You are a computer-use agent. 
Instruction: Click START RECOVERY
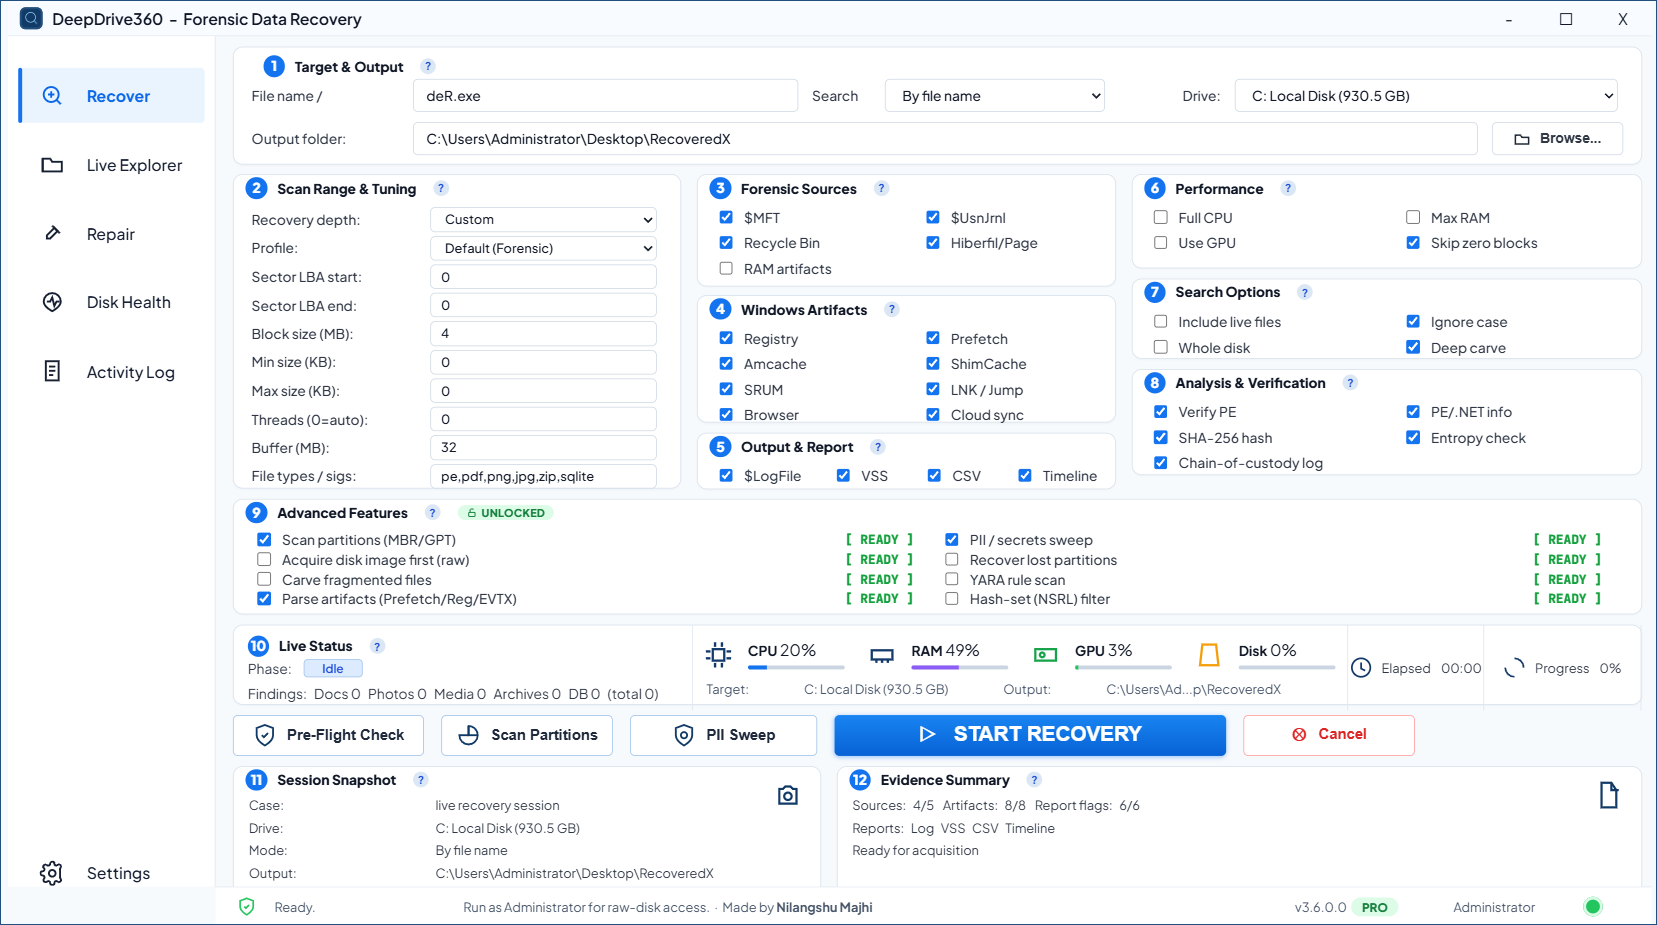click(x=1030, y=735)
